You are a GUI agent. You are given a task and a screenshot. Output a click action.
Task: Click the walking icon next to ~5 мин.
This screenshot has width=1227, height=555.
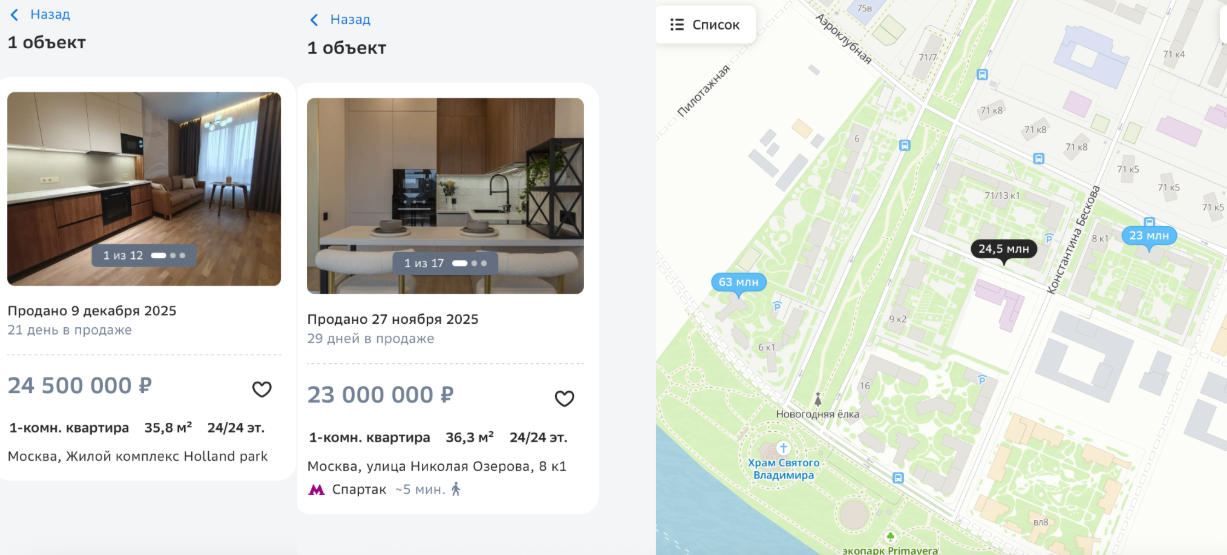(456, 489)
